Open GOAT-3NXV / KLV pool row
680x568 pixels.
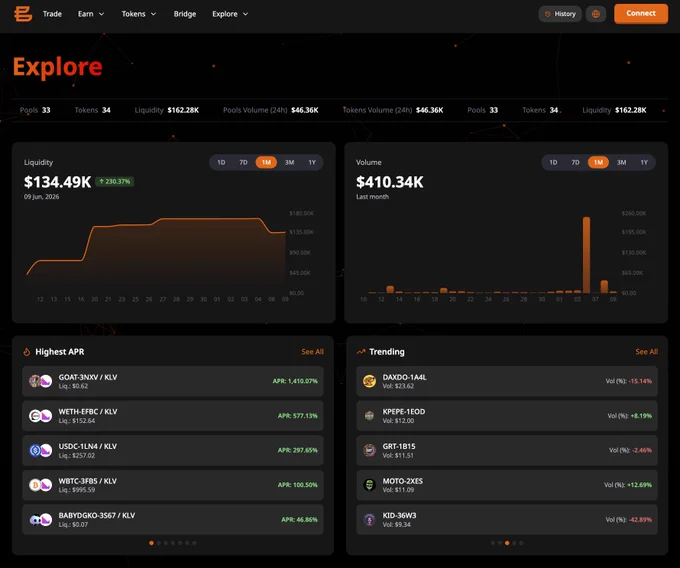pyautogui.click(x=173, y=381)
